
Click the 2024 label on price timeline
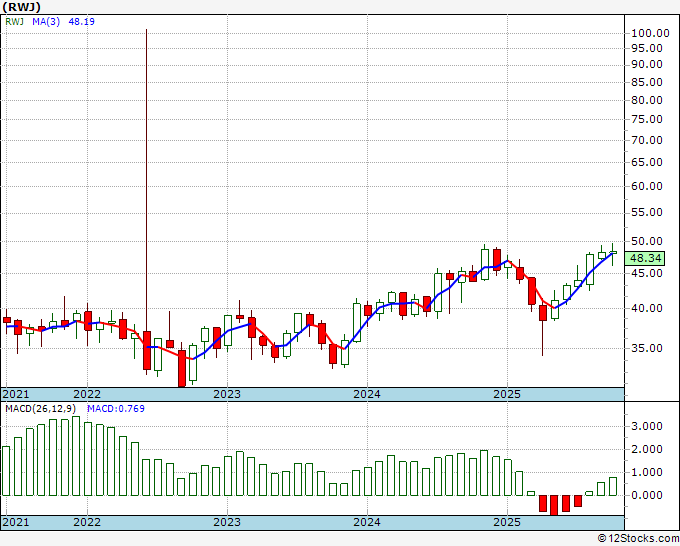(367, 394)
